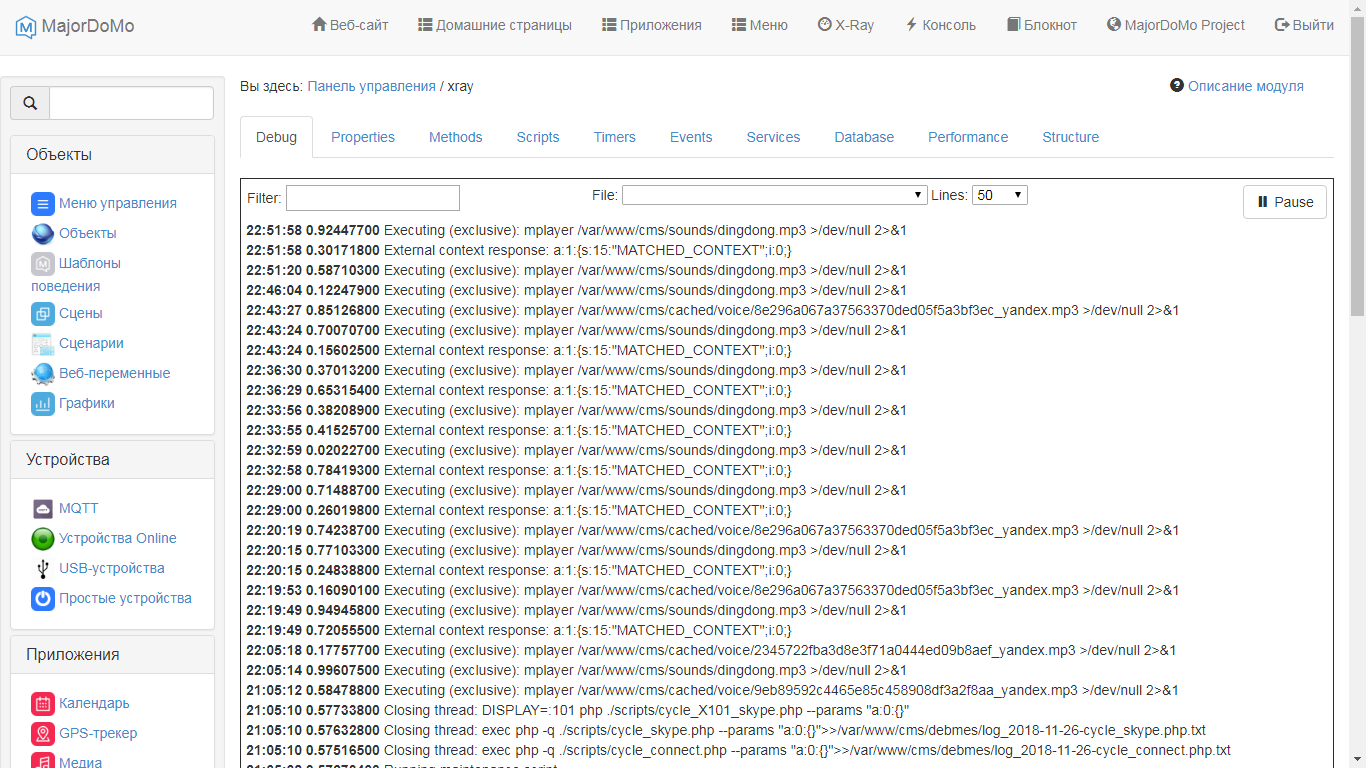Click the Графики chart icon

[43, 404]
